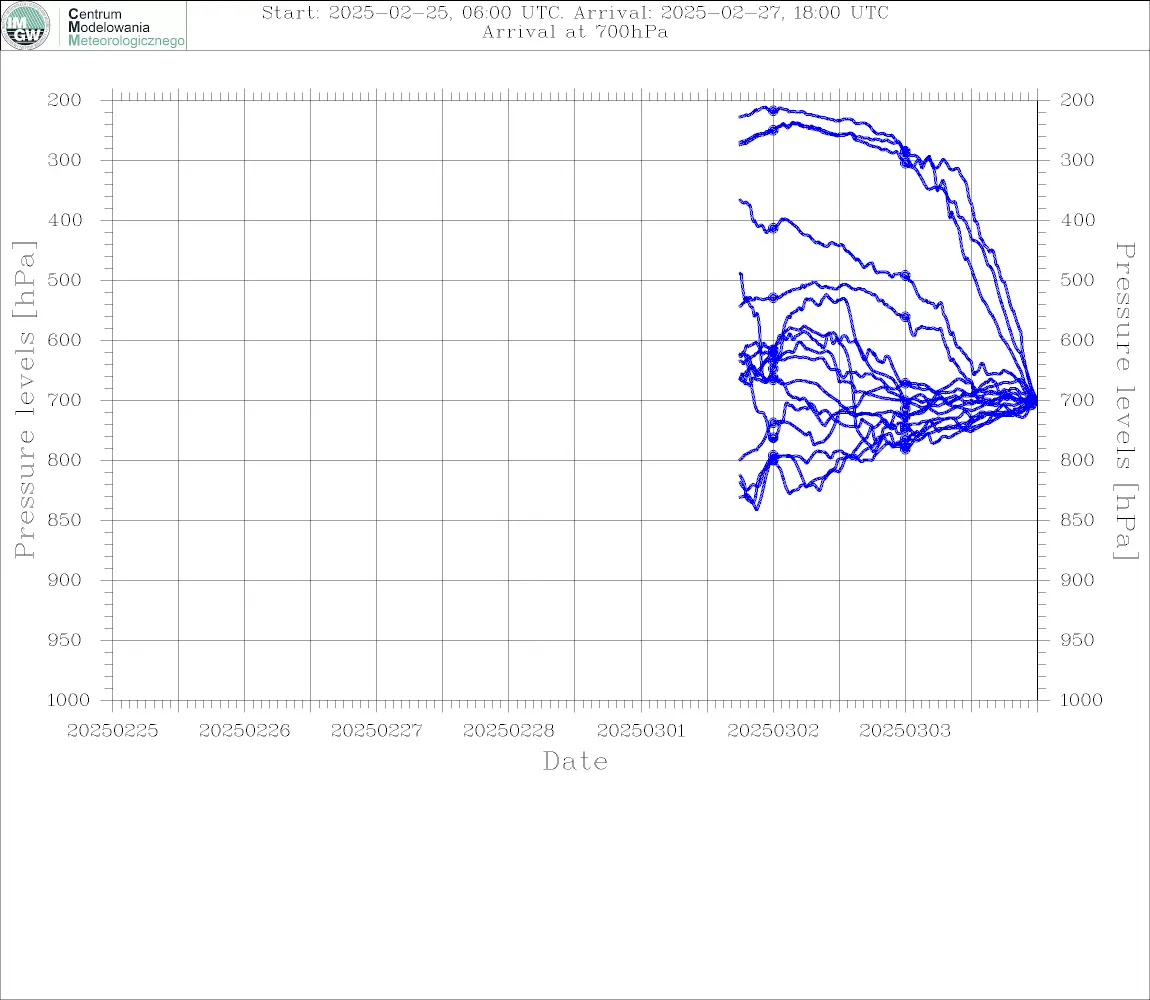Image resolution: width=1150 pixels, height=1000 pixels.
Task: Click the Start and Arrival title line
Action: tap(575, 12)
